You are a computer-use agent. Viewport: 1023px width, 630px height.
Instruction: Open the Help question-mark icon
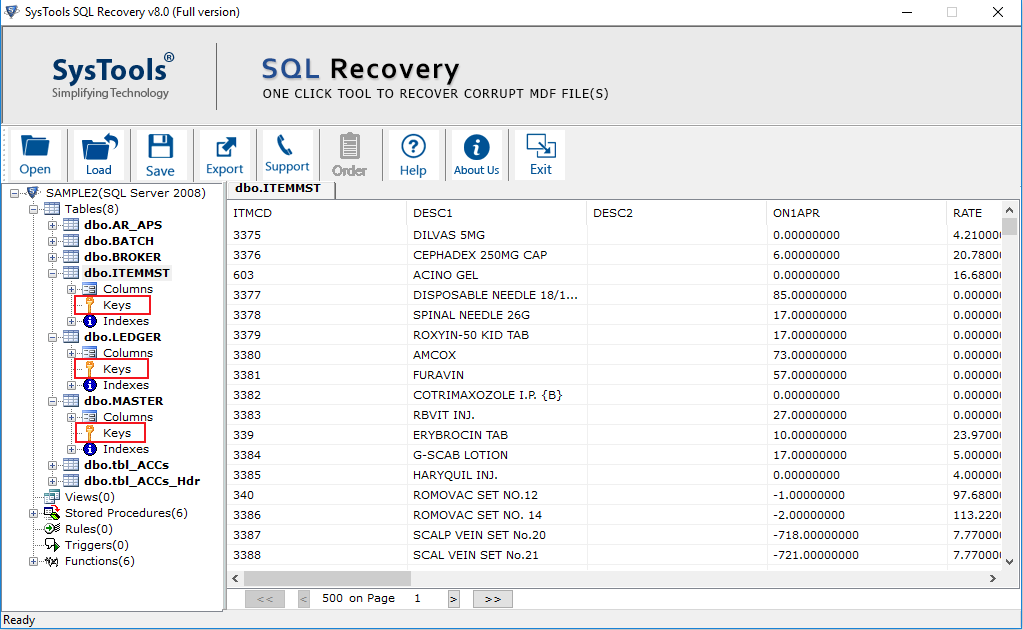point(413,146)
